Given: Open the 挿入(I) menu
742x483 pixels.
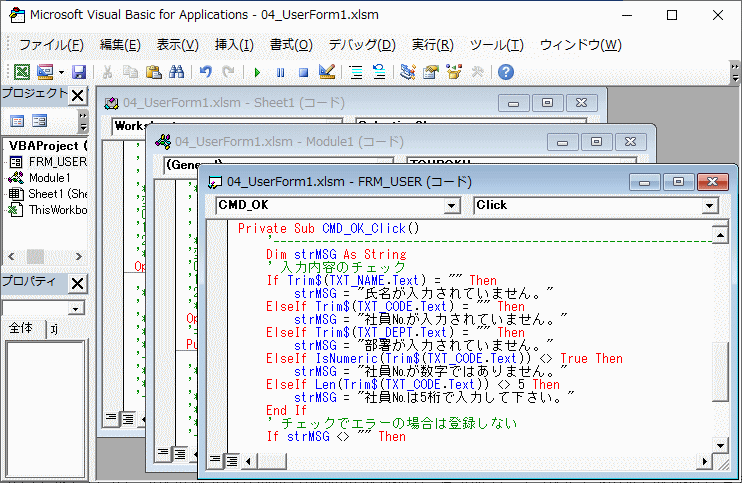Looking at the screenshot, I should click(x=234, y=45).
